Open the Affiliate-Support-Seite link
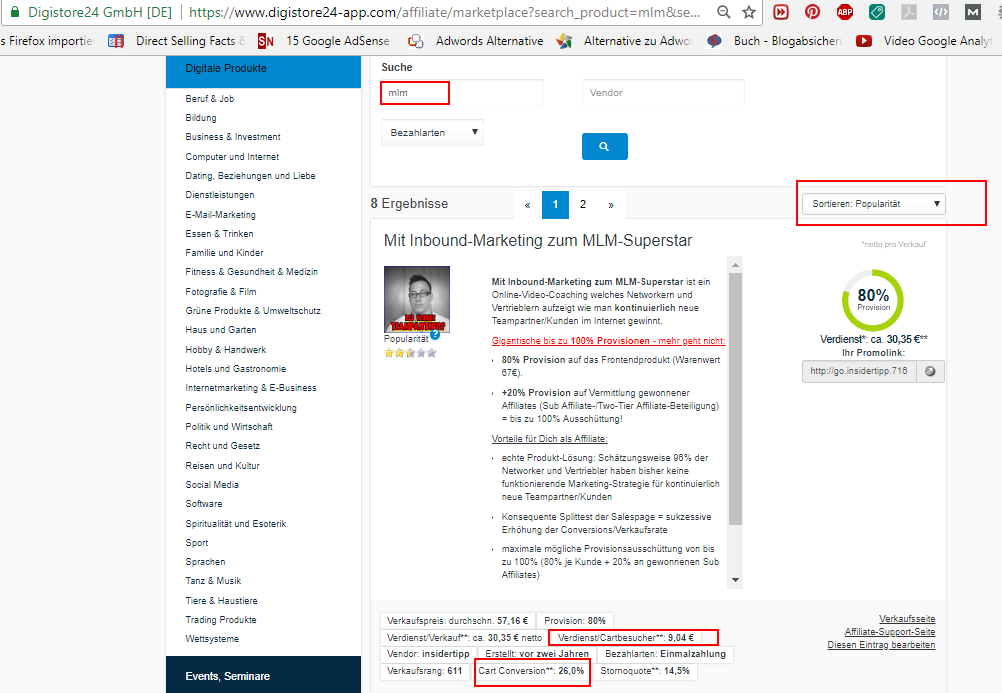Screen dimensions: 1002x693 pyautogui.click(x=890, y=632)
